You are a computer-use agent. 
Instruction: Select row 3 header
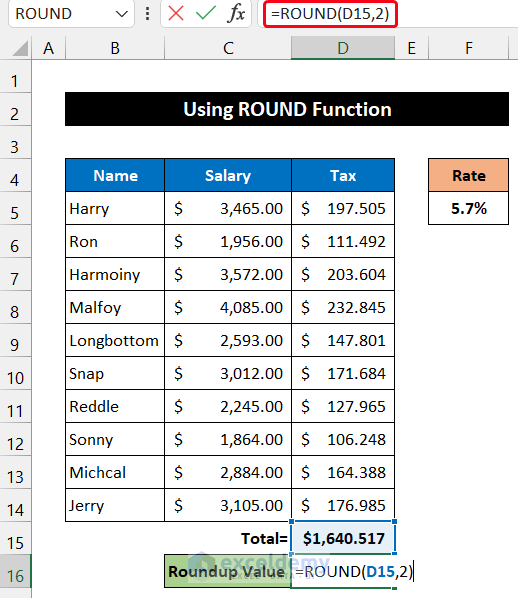(x=15, y=143)
